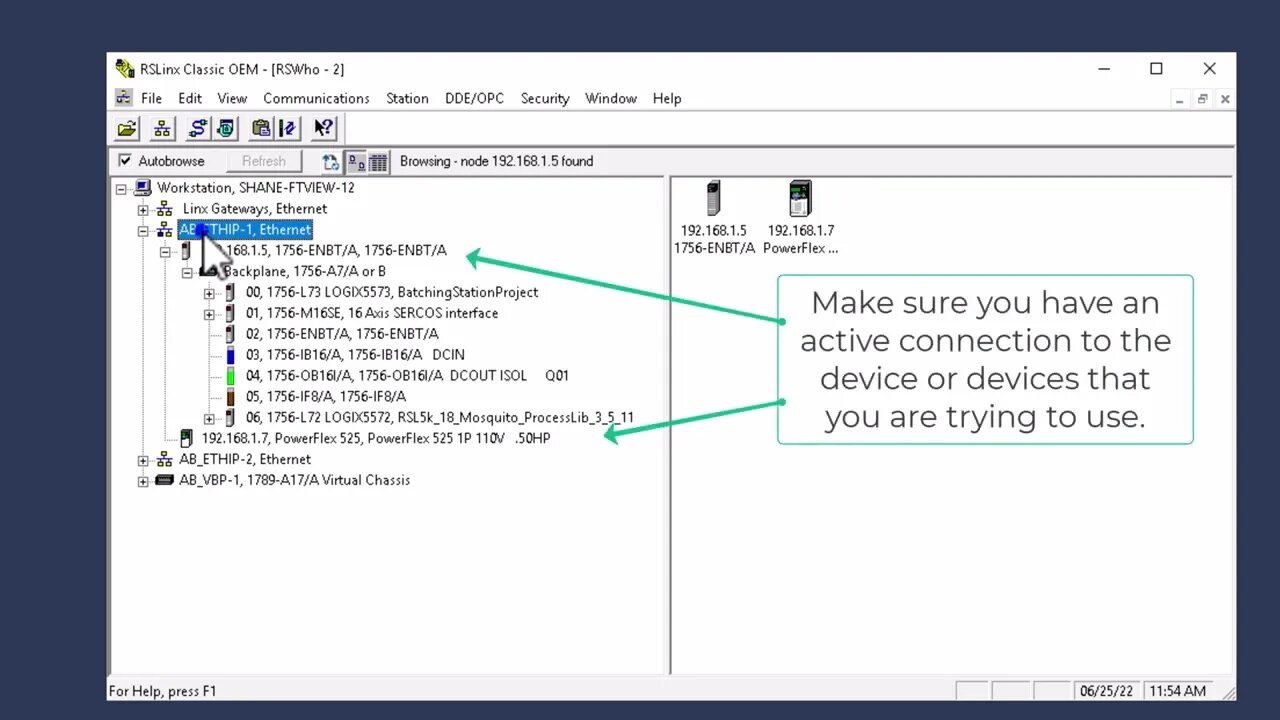This screenshot has width=1280, height=720.
Task: Click the Configure Drivers toolbar icon
Action: 198,128
